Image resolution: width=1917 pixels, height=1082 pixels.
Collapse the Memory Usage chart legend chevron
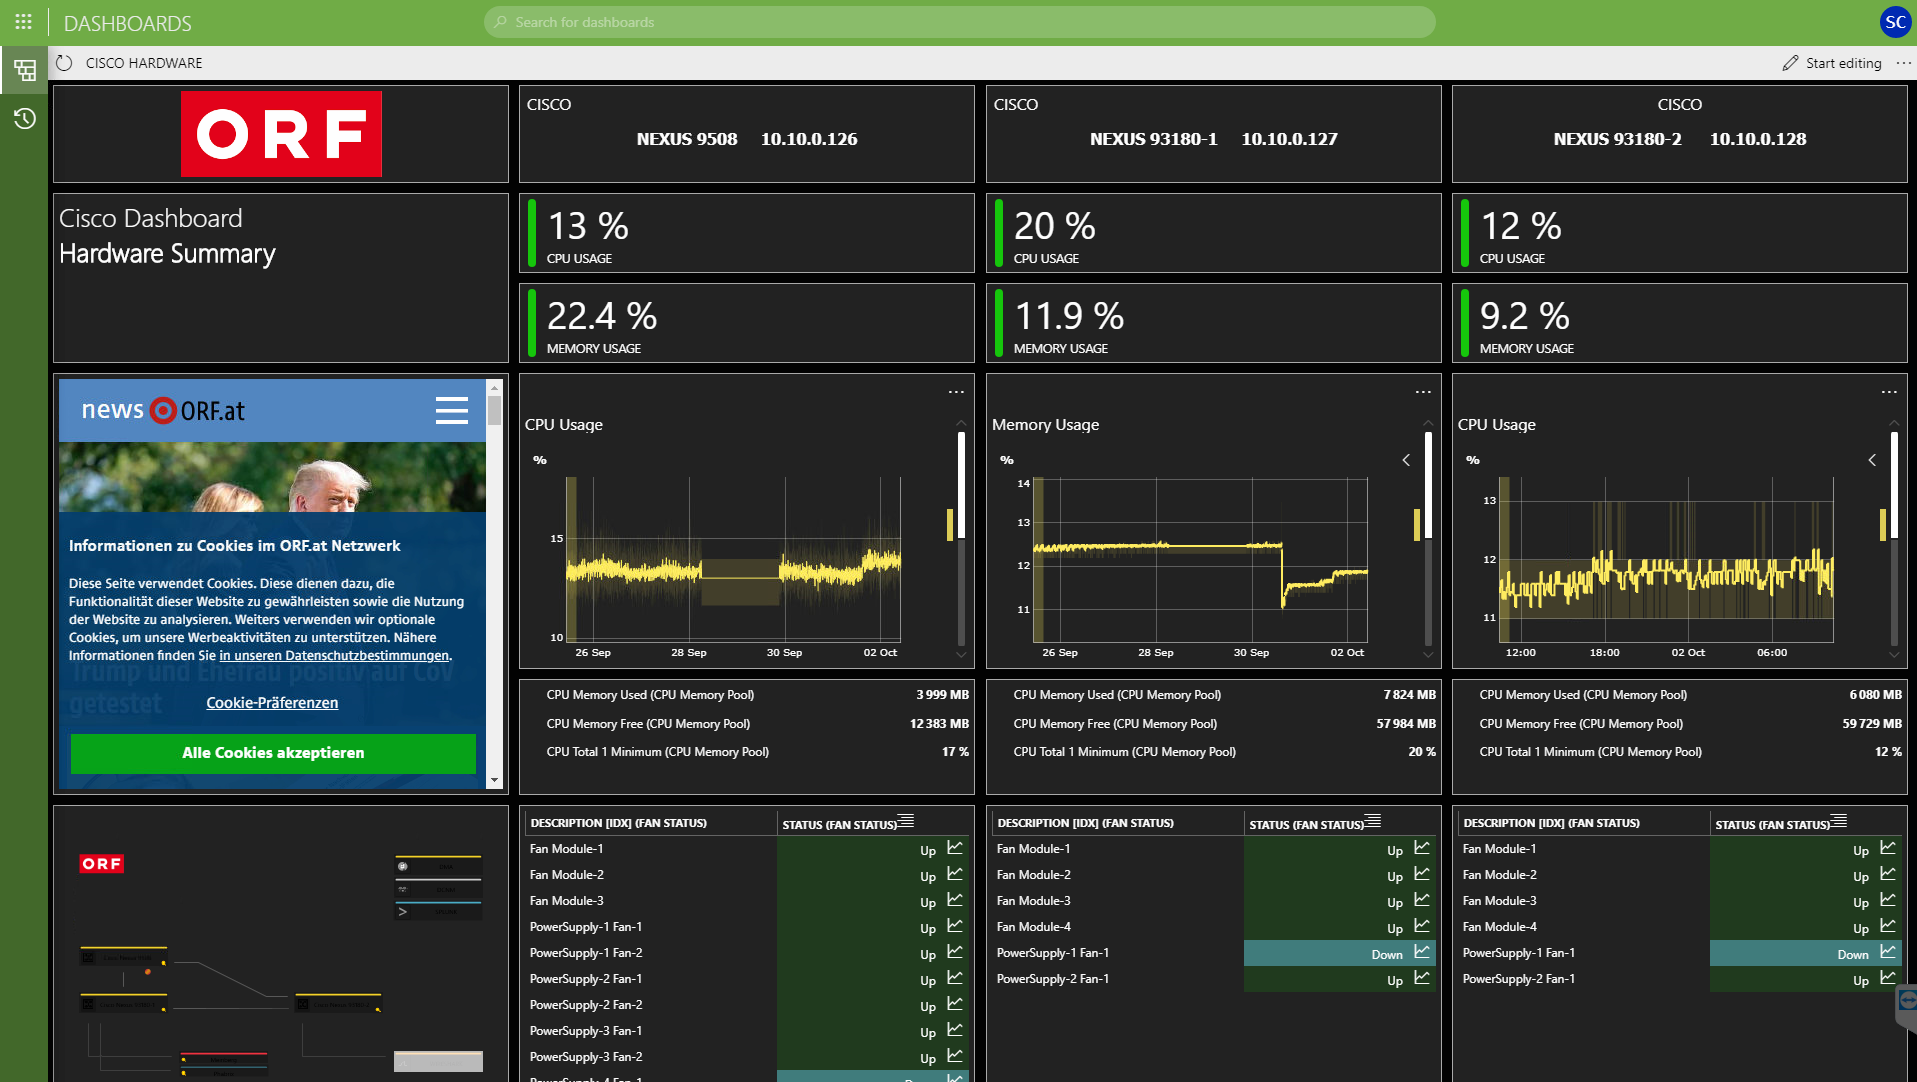(1406, 460)
